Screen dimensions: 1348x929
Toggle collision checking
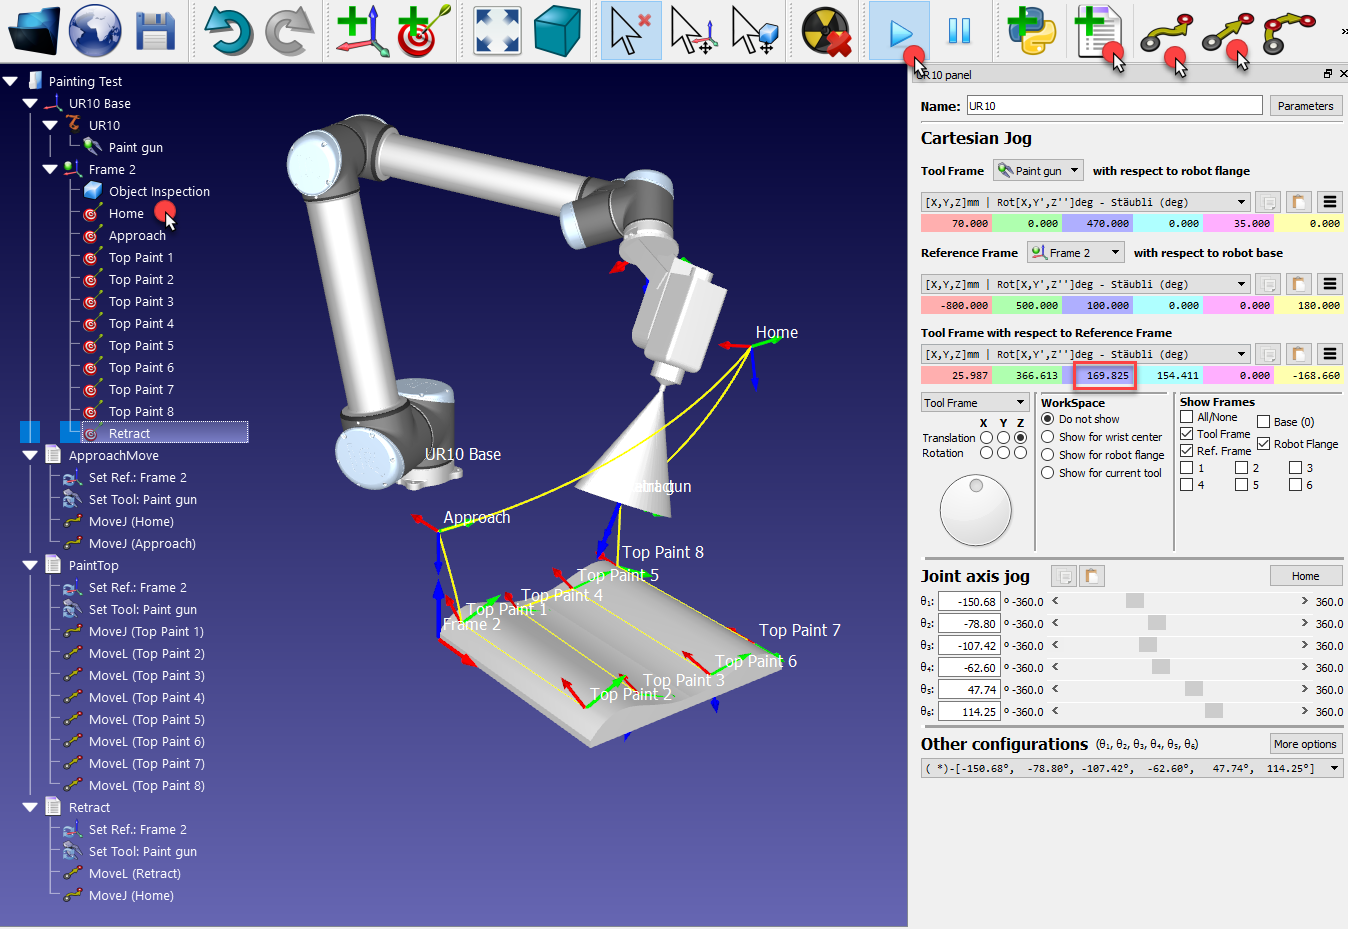tap(825, 30)
